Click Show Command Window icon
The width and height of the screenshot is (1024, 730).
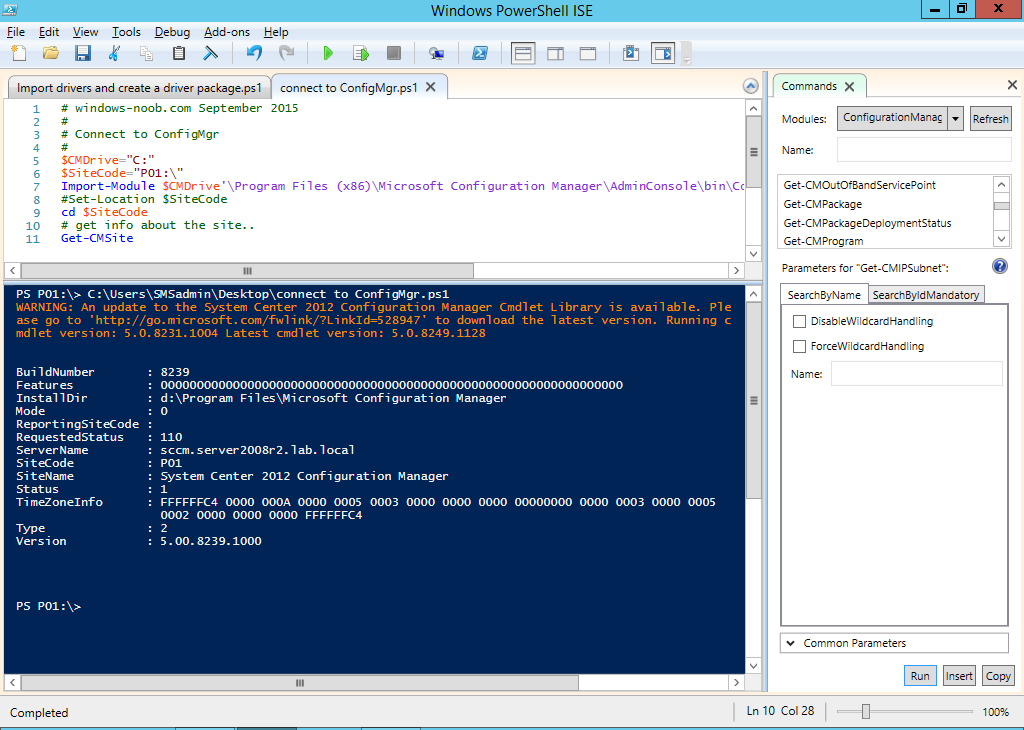(631, 54)
